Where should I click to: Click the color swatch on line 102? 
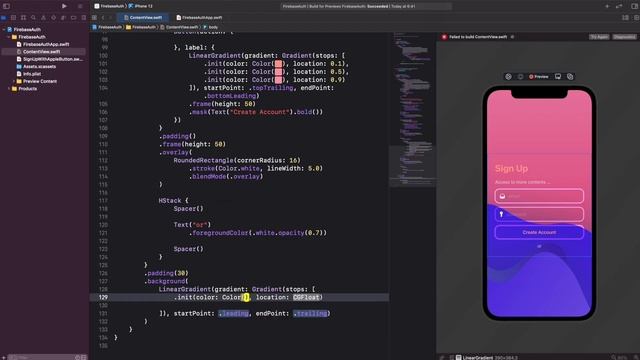click(278, 72)
